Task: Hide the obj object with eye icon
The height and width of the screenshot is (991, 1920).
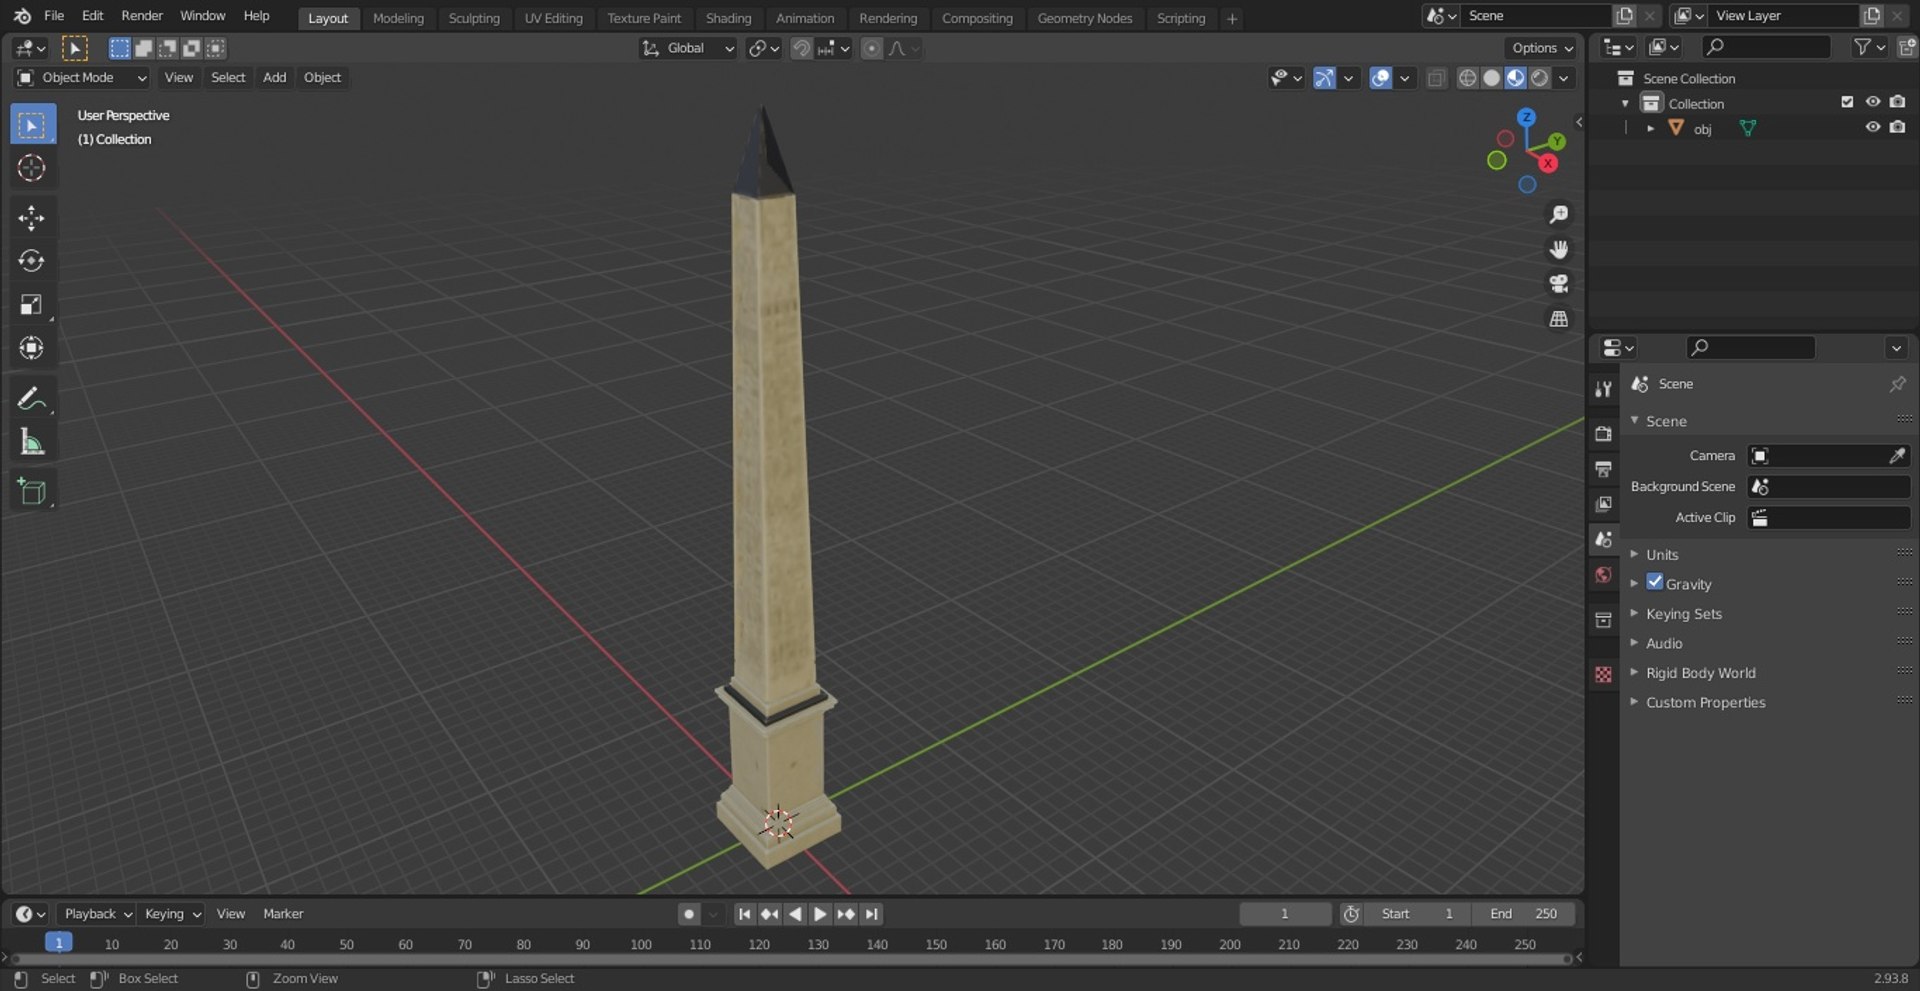Action: pyautogui.click(x=1872, y=127)
